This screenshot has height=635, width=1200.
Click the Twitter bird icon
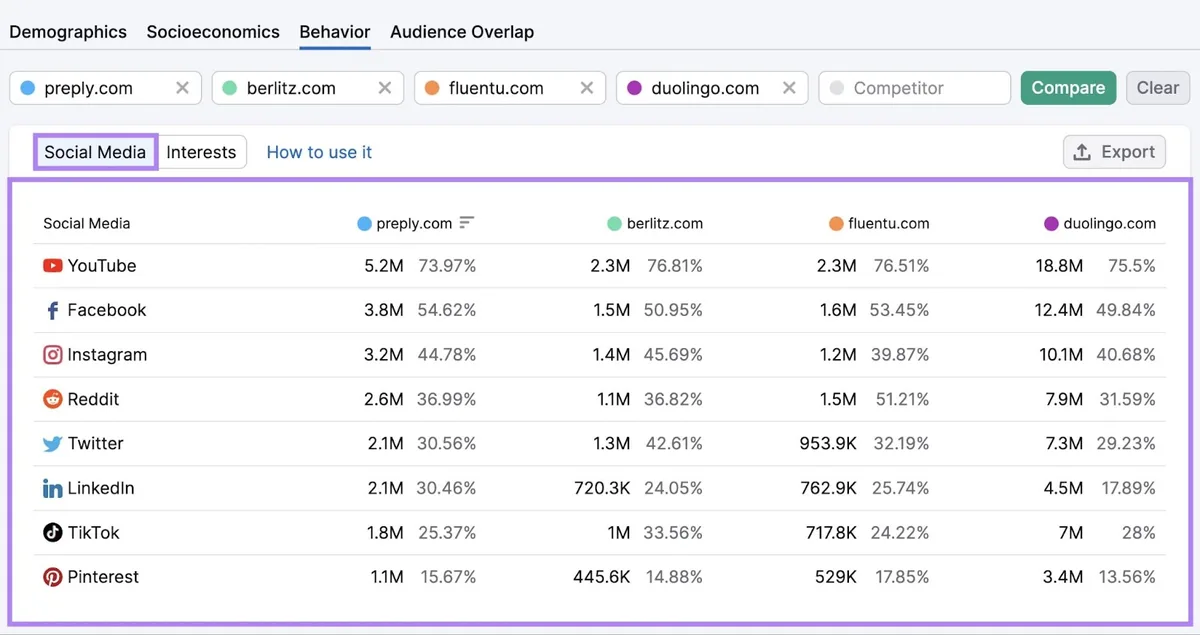click(53, 444)
